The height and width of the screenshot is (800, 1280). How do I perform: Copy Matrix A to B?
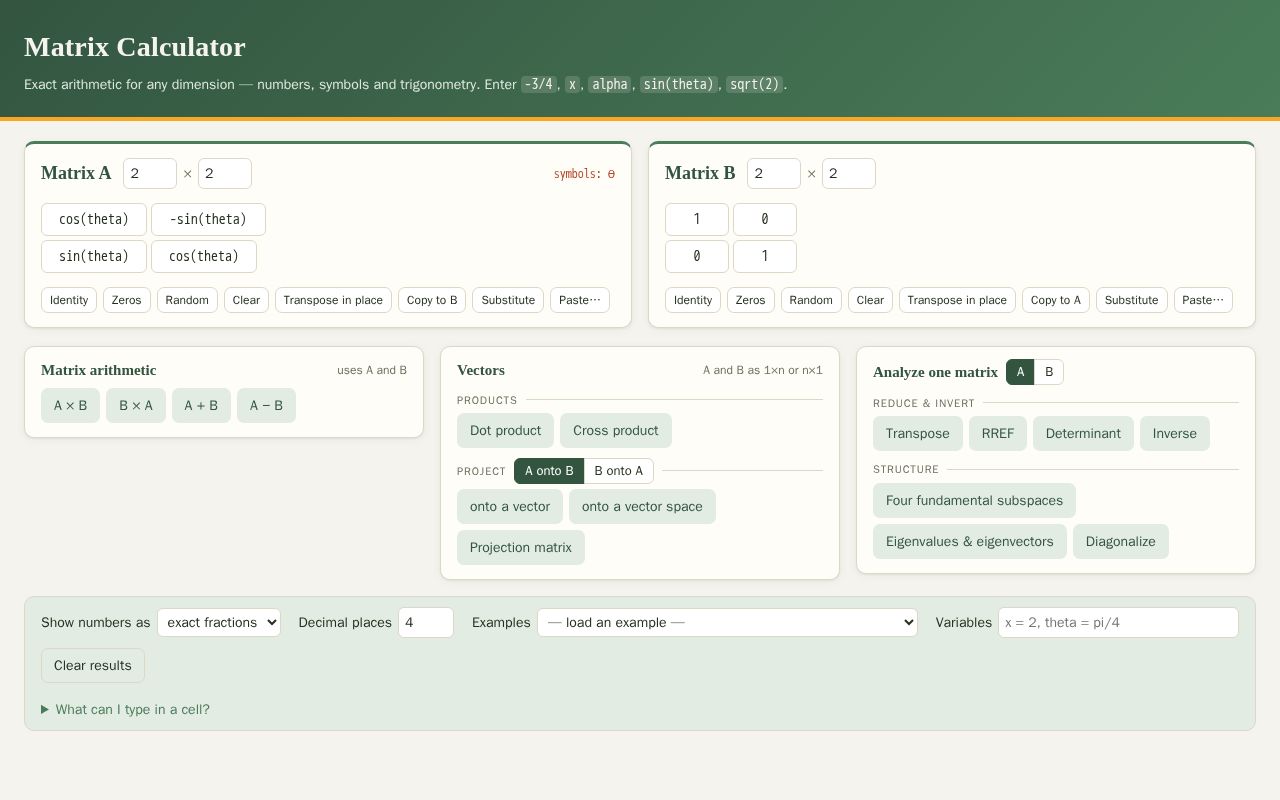coord(432,300)
